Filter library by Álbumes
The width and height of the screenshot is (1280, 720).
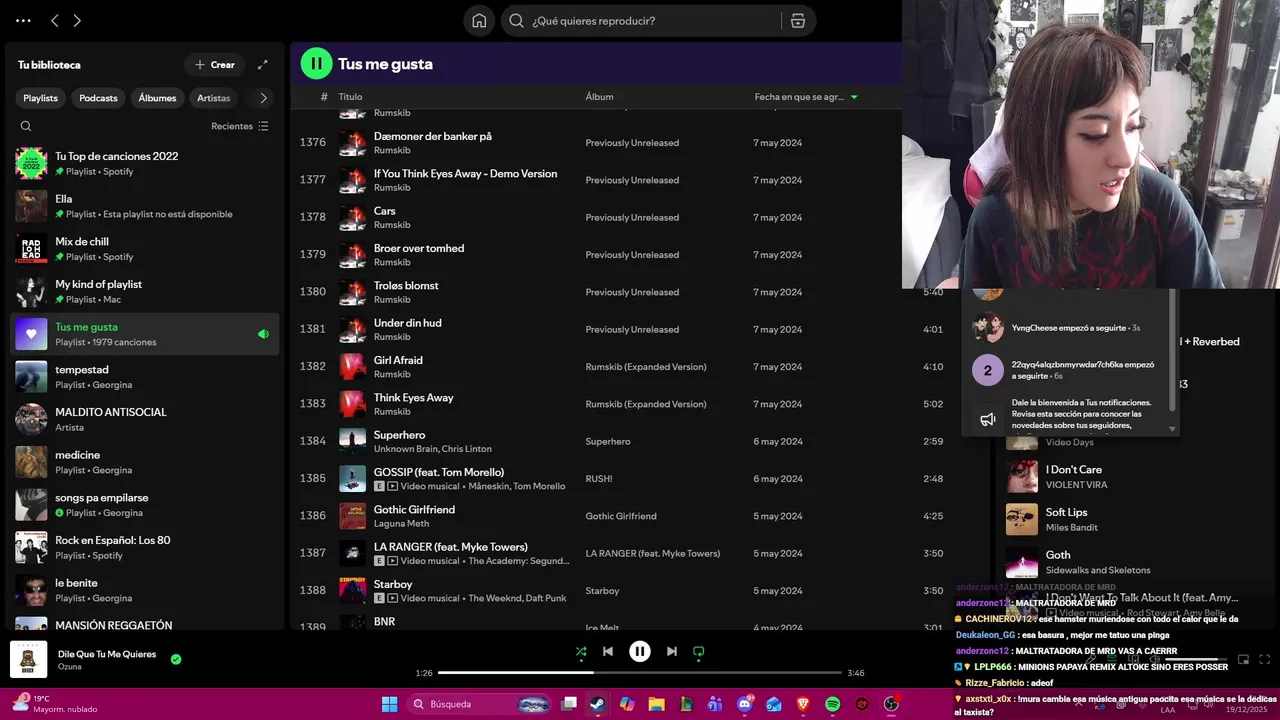(x=157, y=98)
